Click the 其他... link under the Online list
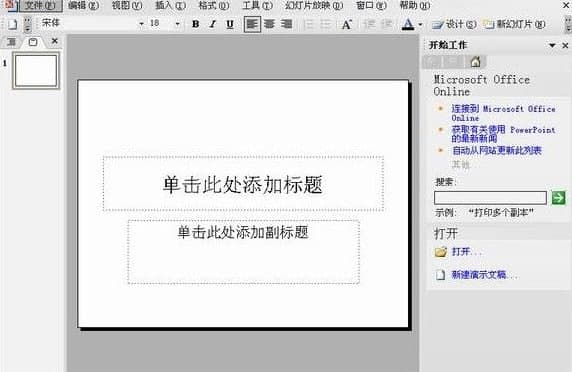572x372 pixels. tap(461, 165)
